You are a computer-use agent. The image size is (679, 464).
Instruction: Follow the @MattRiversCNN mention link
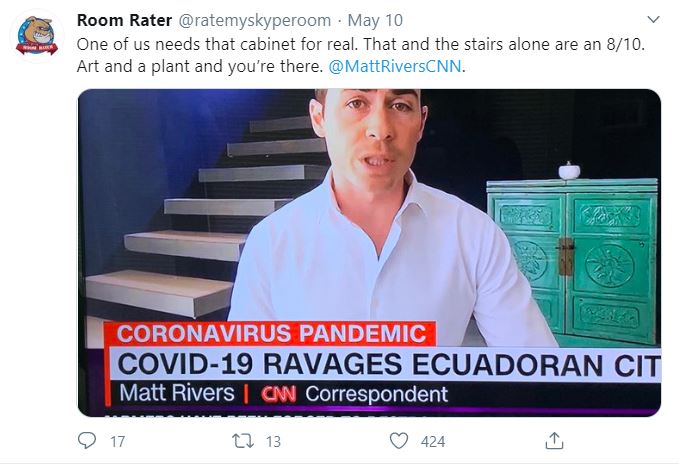395,67
